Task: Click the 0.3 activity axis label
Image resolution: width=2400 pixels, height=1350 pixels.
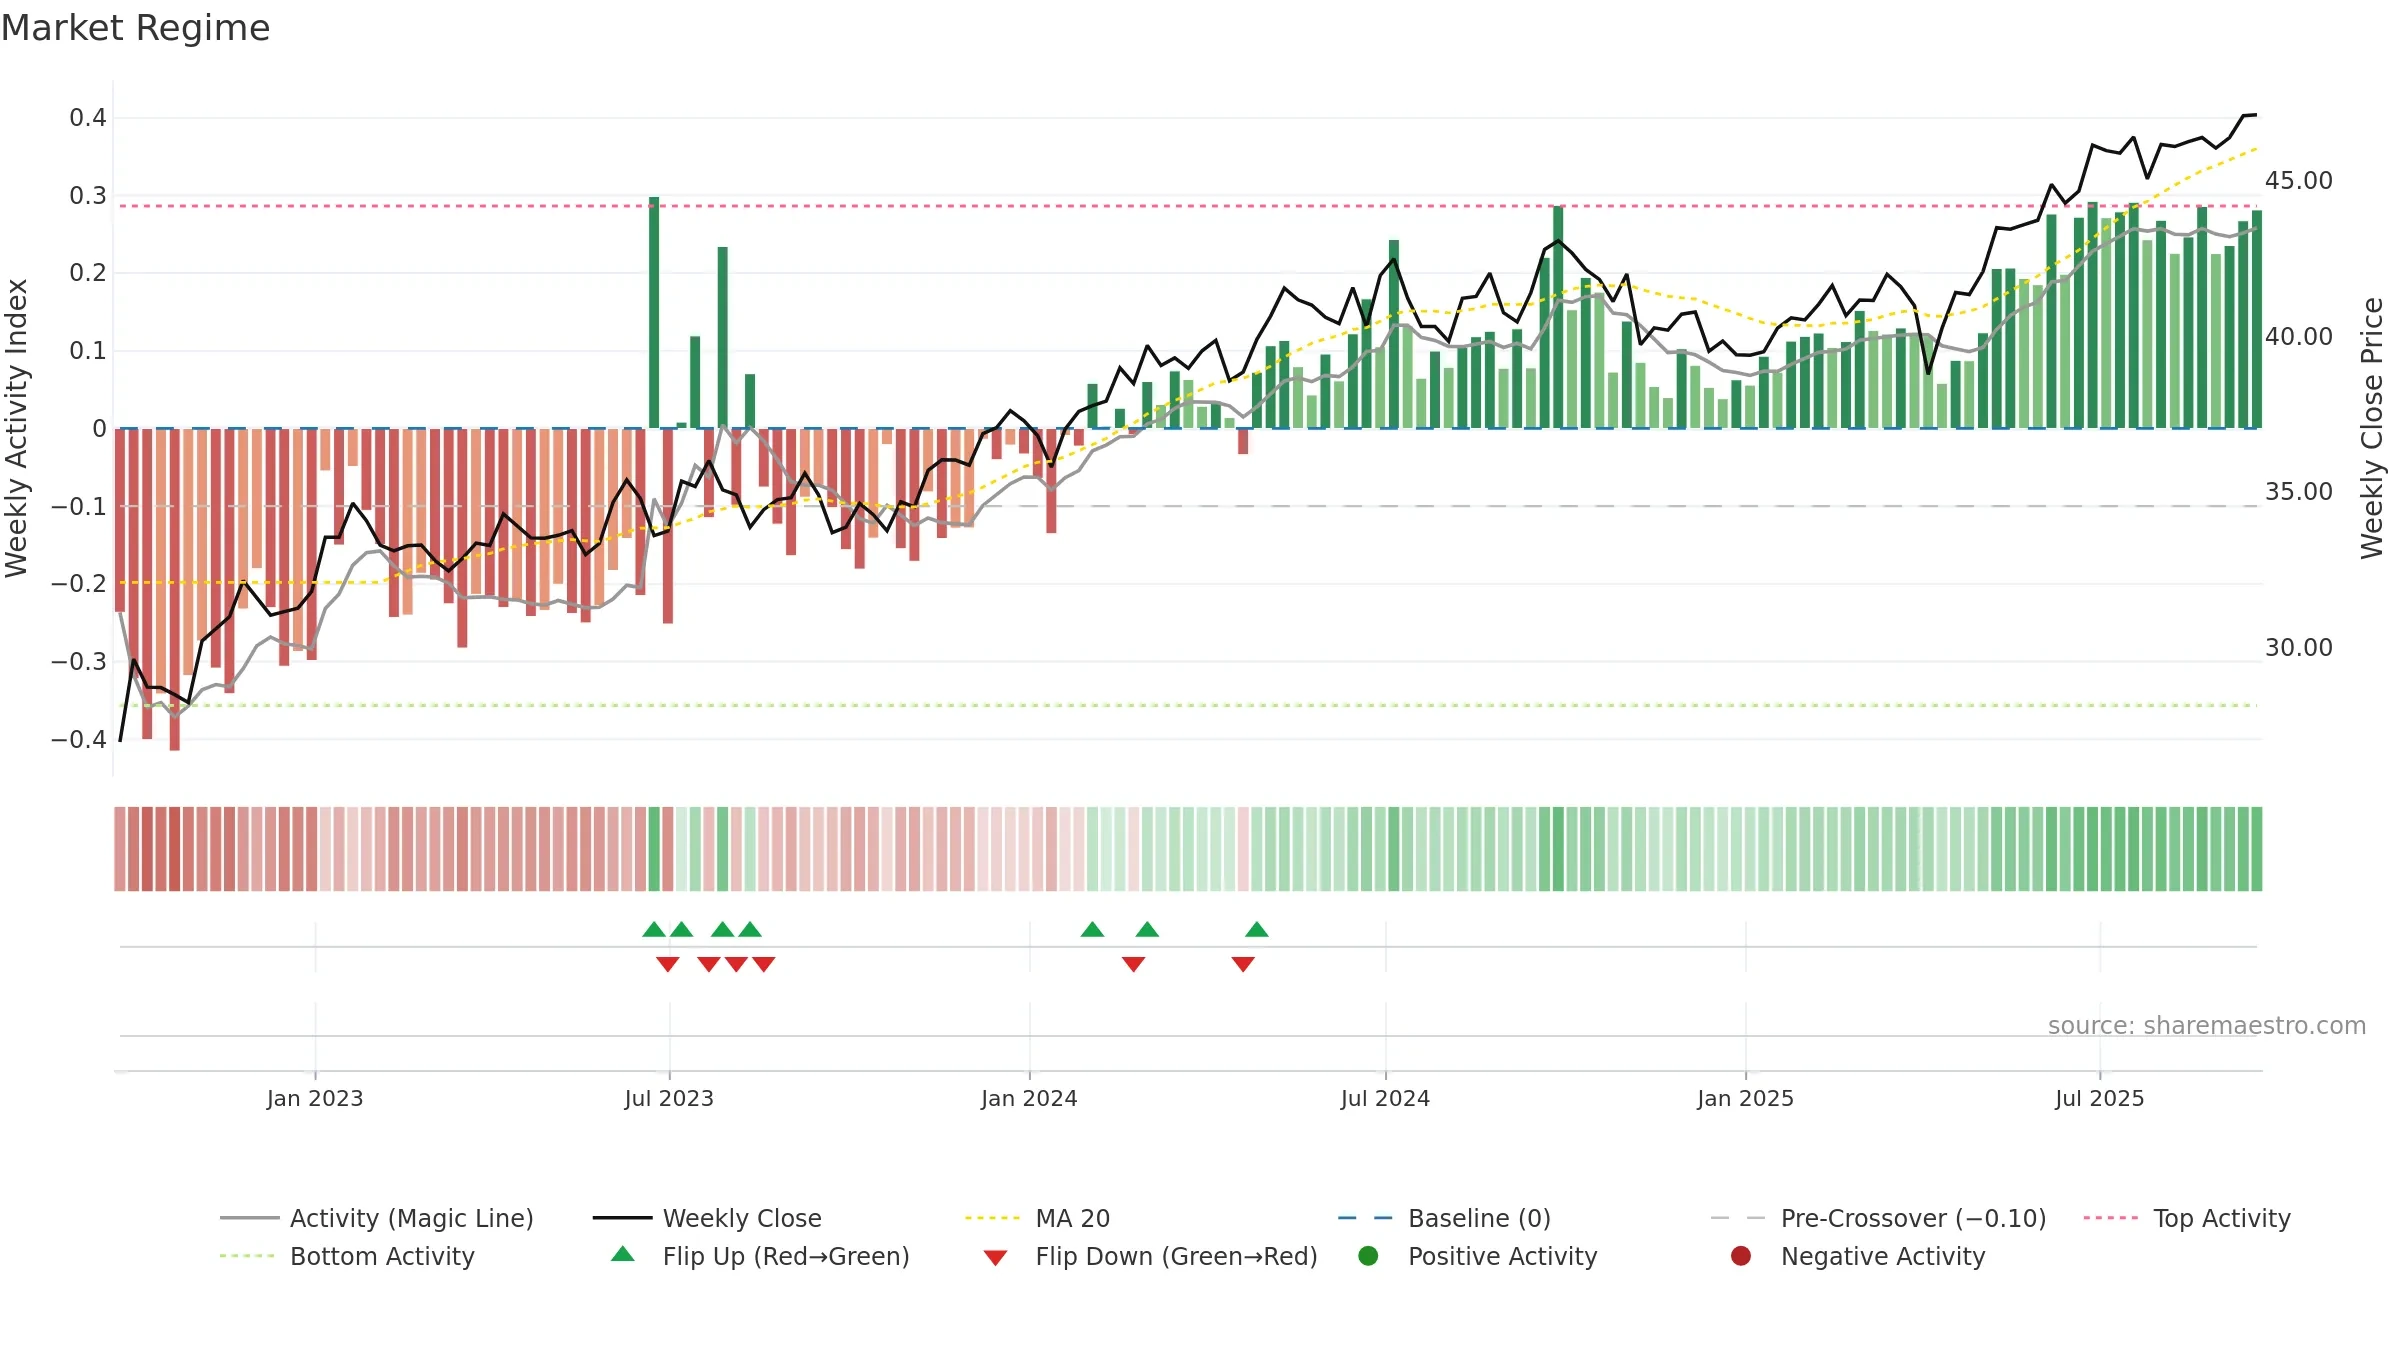Action: (x=88, y=196)
